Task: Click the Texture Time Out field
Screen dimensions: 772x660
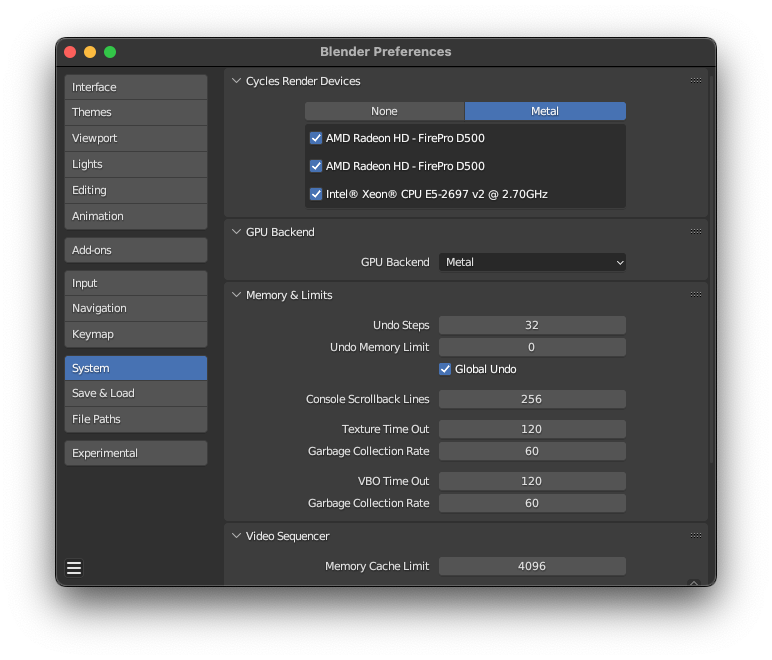Action: [x=532, y=429]
